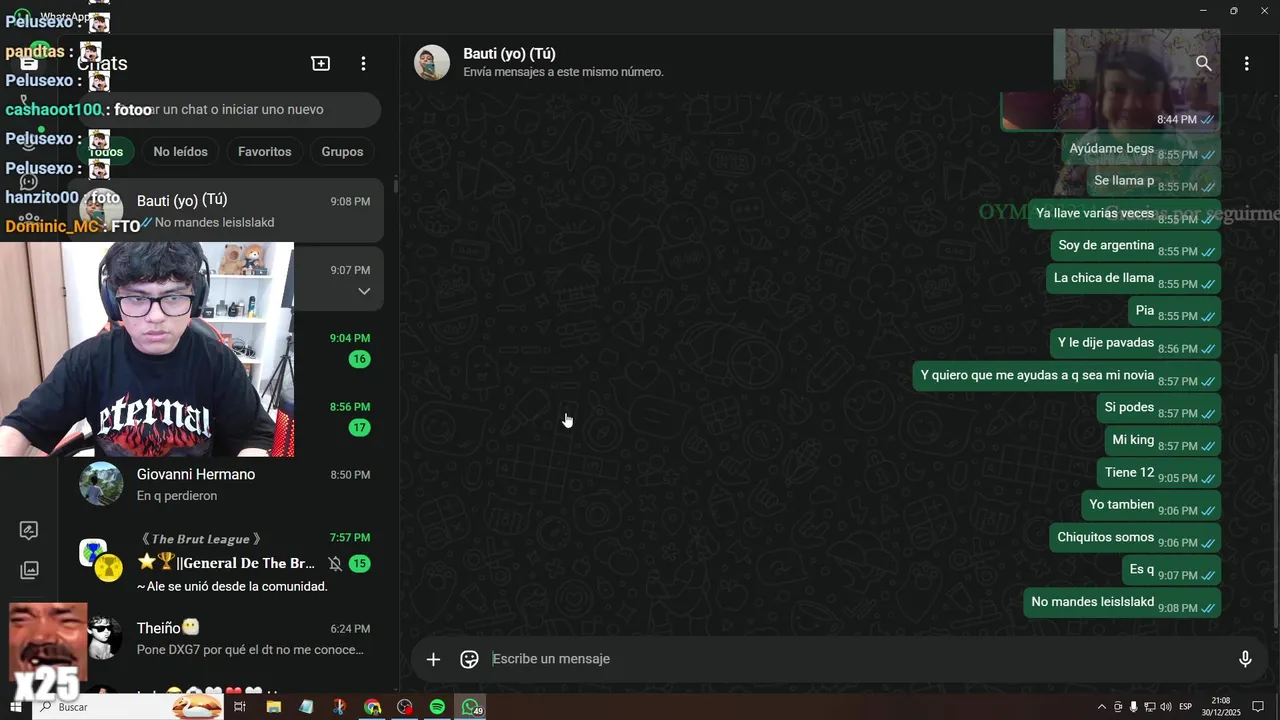Select message "La chica de llama"

[1133, 278]
